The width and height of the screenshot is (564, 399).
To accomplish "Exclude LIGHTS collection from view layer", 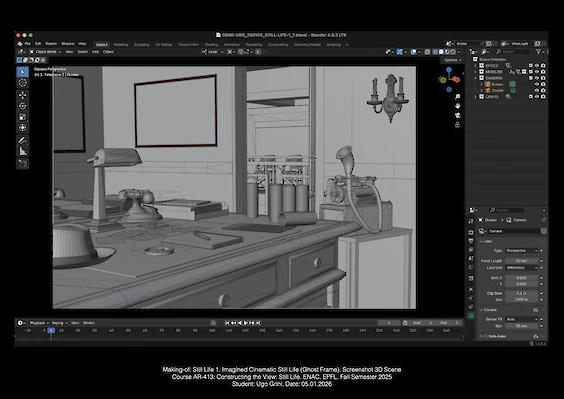I will (530, 96).
